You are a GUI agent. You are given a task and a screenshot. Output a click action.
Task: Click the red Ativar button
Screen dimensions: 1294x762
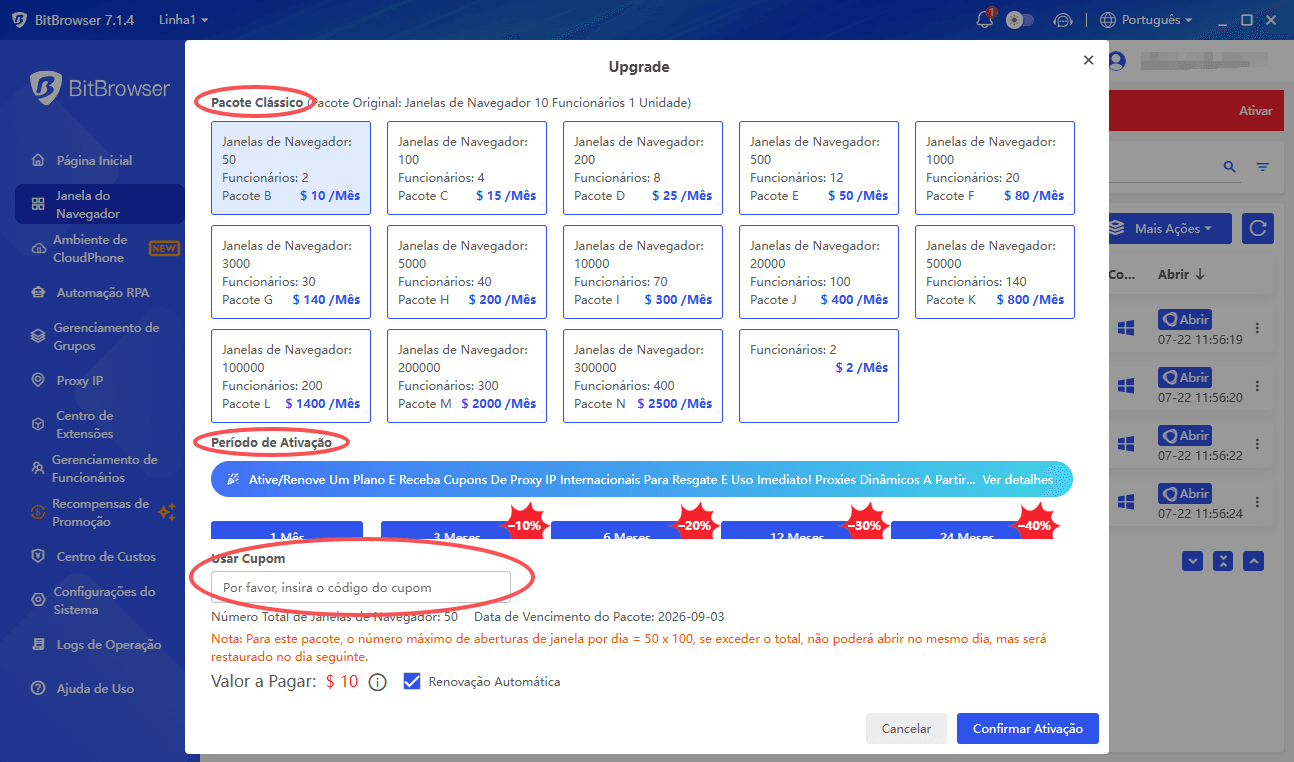coord(1255,111)
